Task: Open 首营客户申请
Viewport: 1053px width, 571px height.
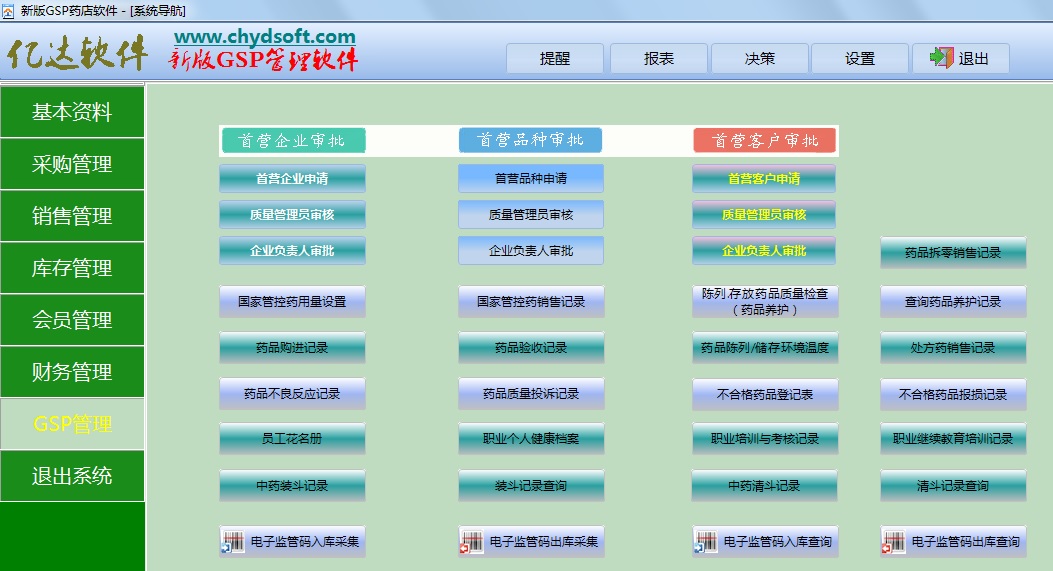Action: coord(764,179)
